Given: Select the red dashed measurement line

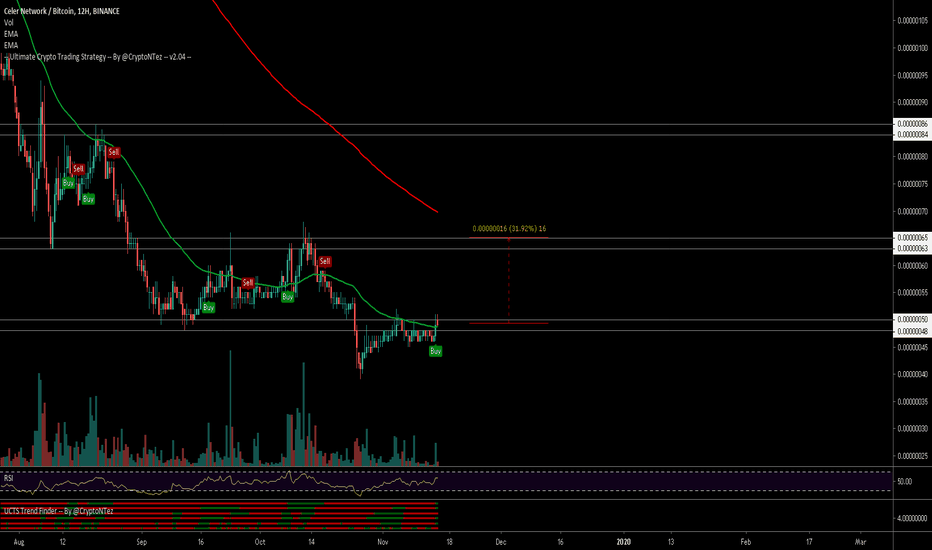Looking at the screenshot, I should (x=509, y=281).
